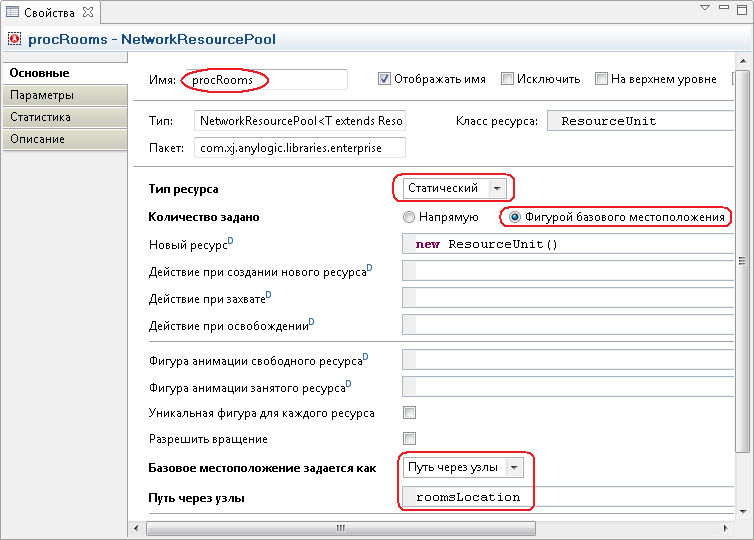The width and height of the screenshot is (754, 540).
Task: Check Уникальная фигура для каждого ресурса
Action: point(410,413)
